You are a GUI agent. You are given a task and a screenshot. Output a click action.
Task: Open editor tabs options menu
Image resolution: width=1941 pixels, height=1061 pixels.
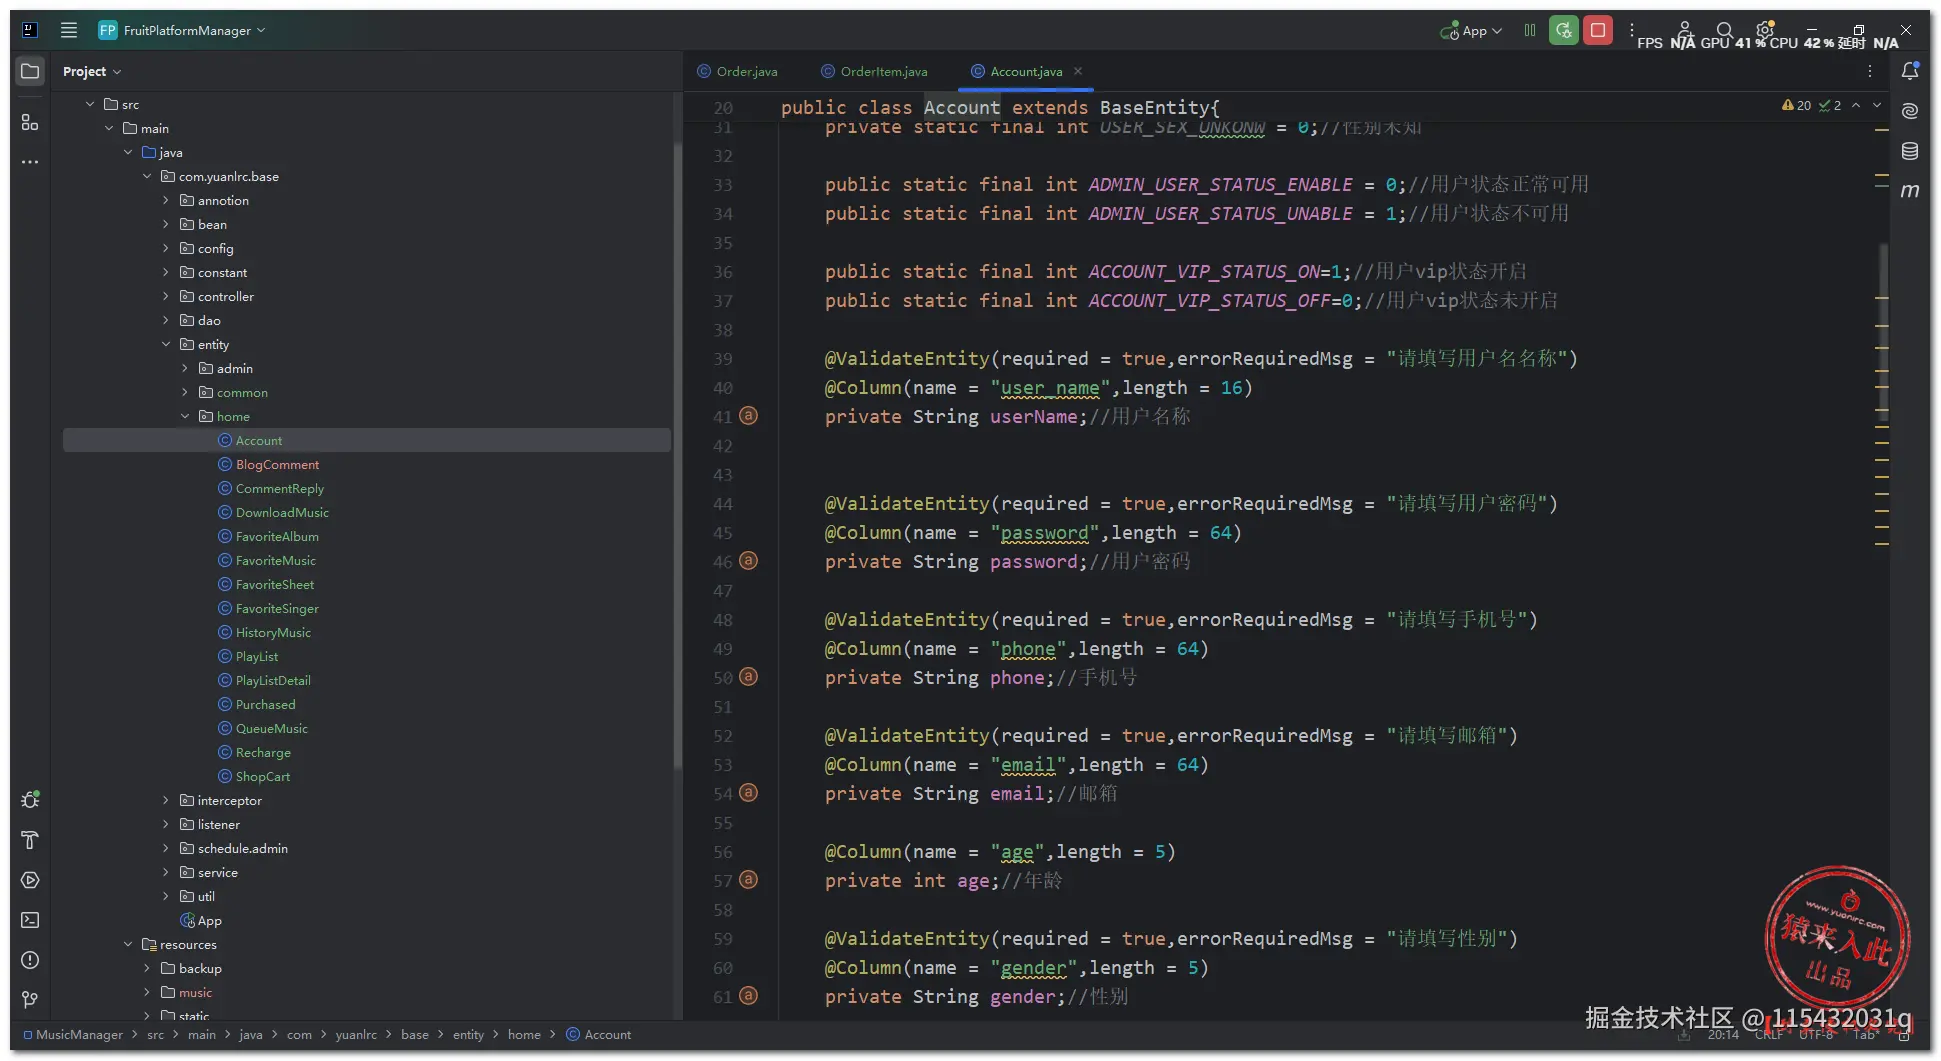click(1870, 71)
